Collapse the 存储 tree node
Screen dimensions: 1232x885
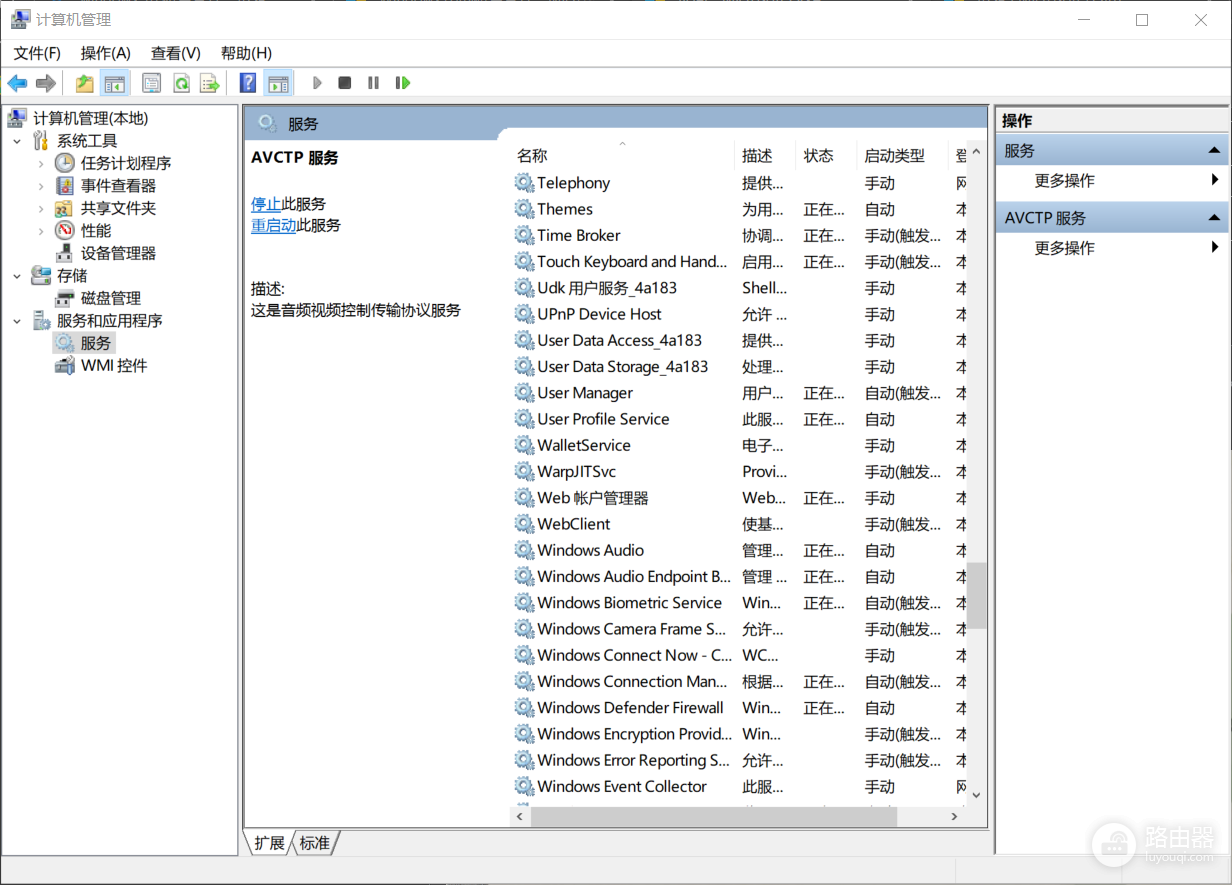click(17, 276)
